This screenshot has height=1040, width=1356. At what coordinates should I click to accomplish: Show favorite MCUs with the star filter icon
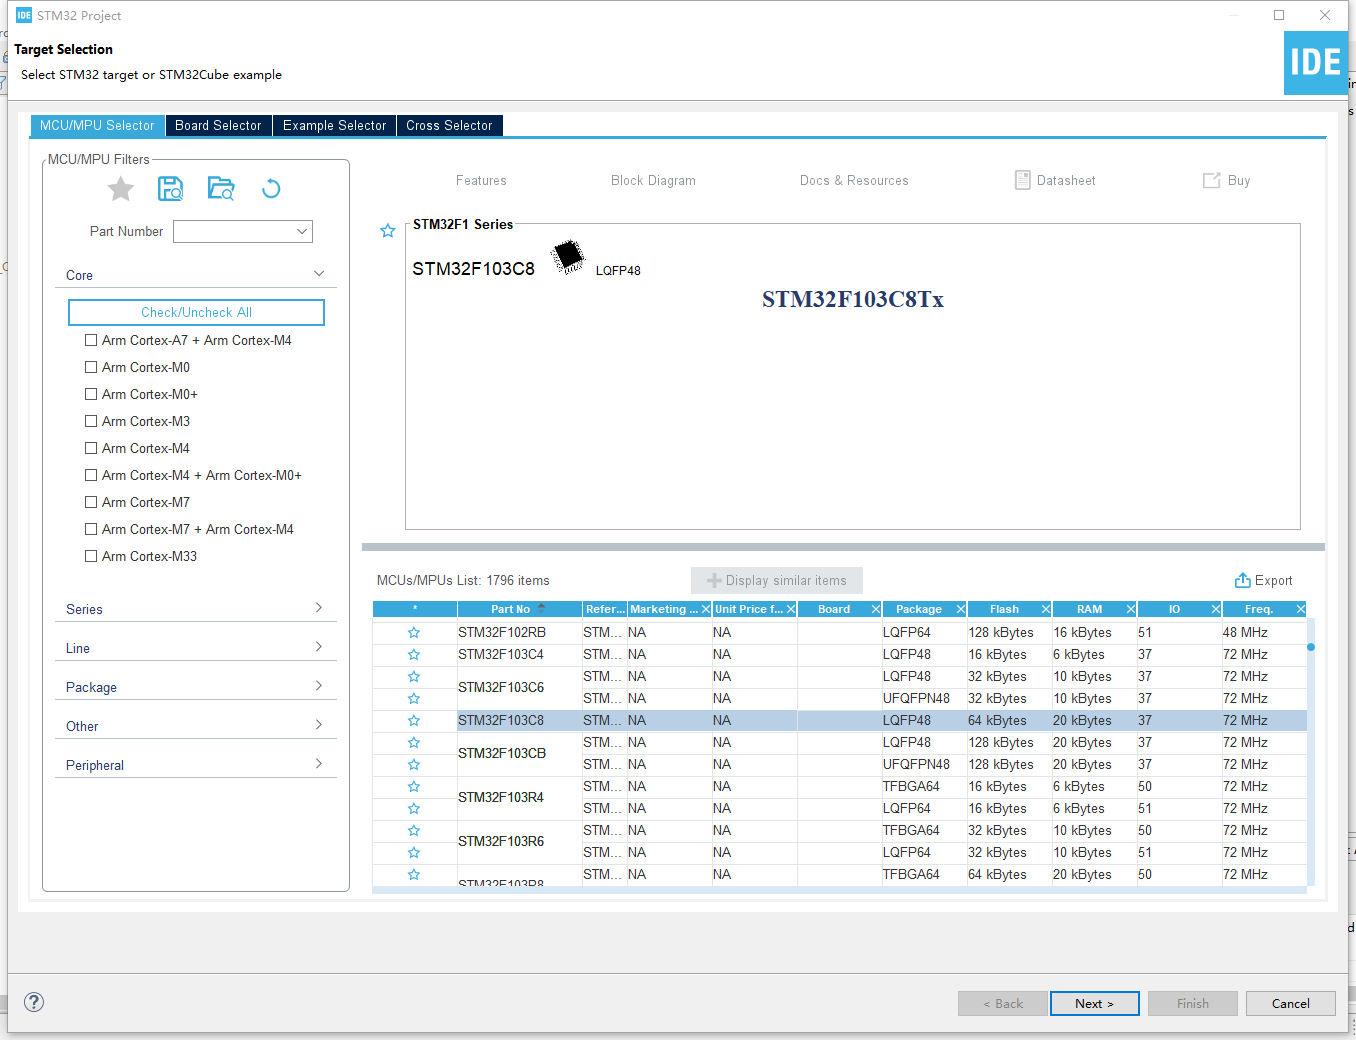coord(121,189)
